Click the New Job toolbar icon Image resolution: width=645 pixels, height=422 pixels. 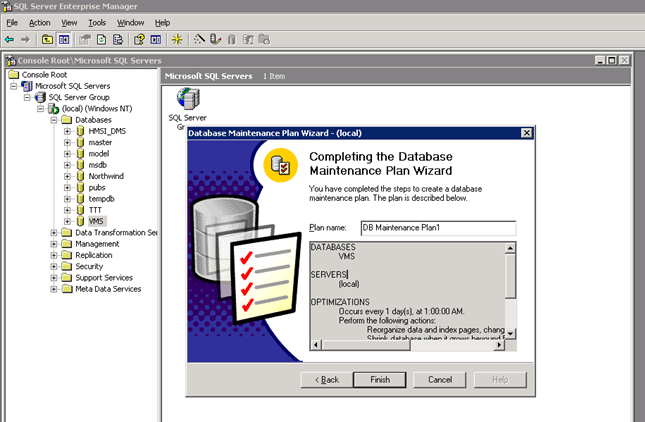[x=264, y=39]
